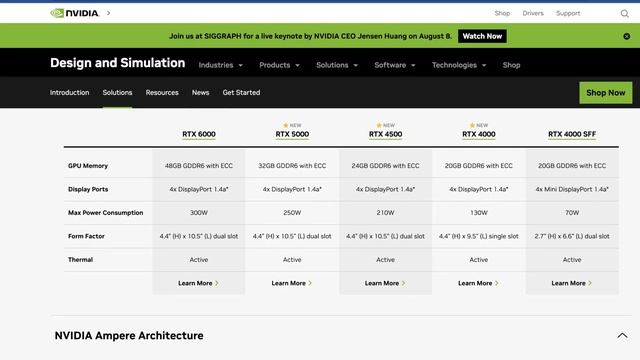Expand the Technologies dropdown menu

click(x=459, y=65)
